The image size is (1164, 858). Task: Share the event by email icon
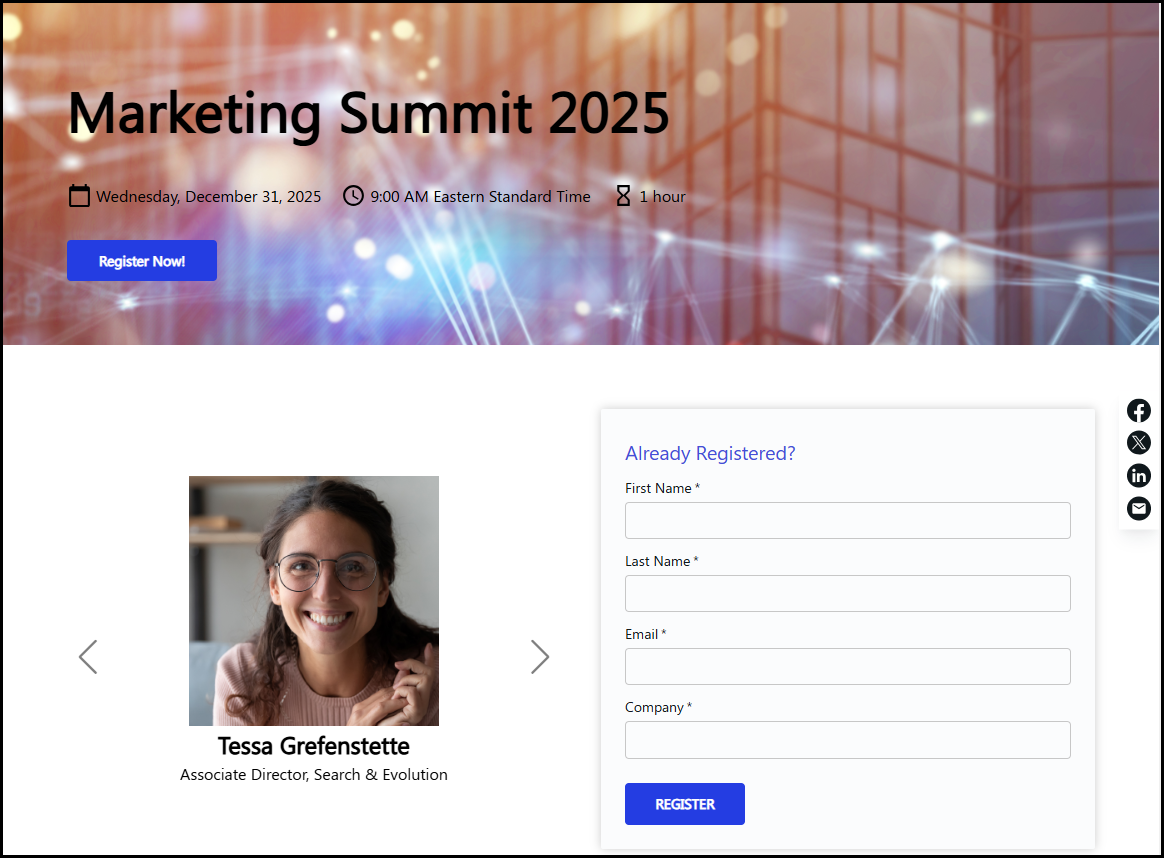1138,508
